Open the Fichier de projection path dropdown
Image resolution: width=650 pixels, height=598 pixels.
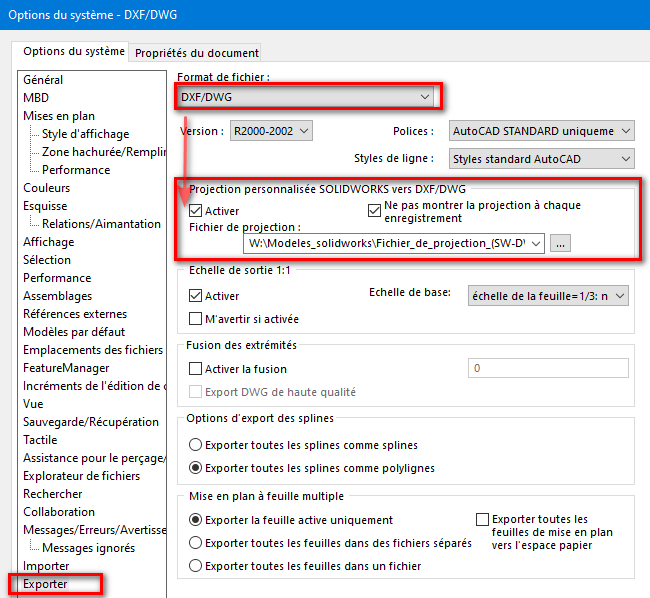[x=395, y=243]
